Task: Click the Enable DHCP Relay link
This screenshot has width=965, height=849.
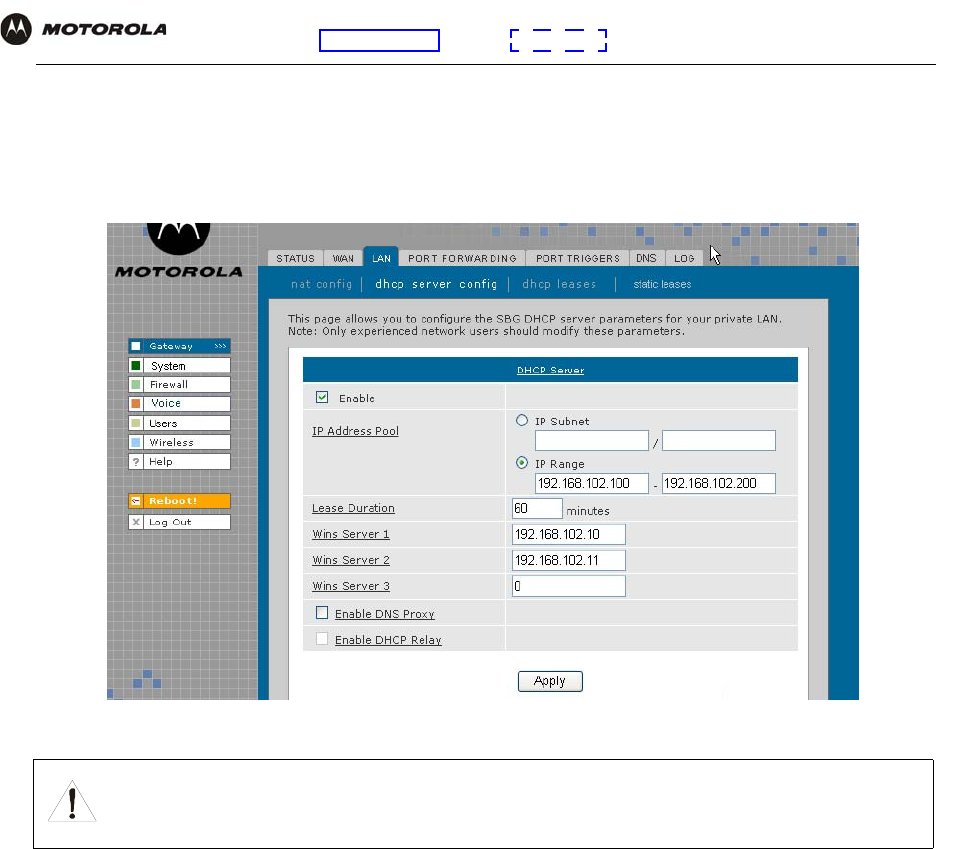Action: pos(388,640)
